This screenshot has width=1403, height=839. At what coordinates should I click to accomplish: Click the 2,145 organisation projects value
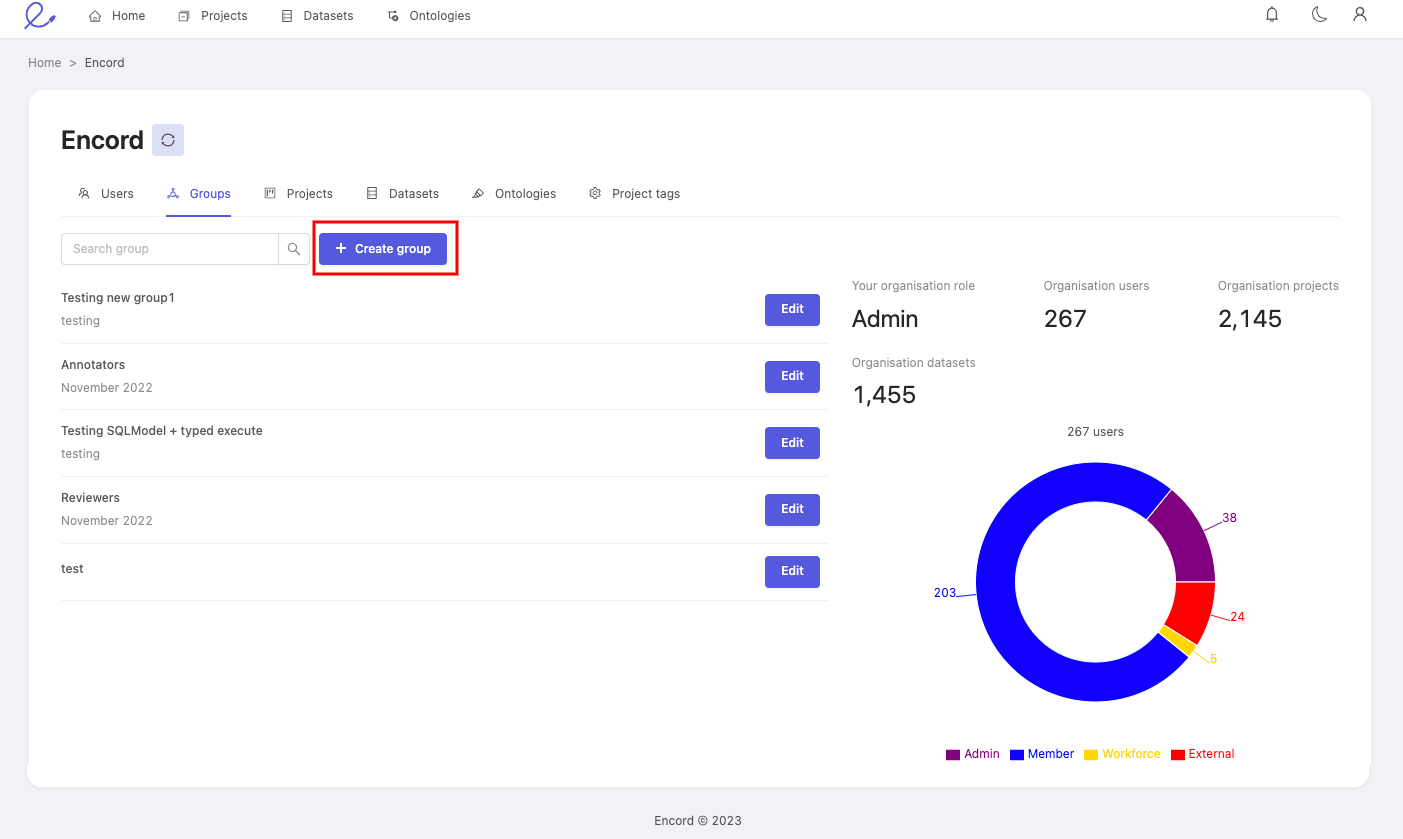click(1250, 319)
